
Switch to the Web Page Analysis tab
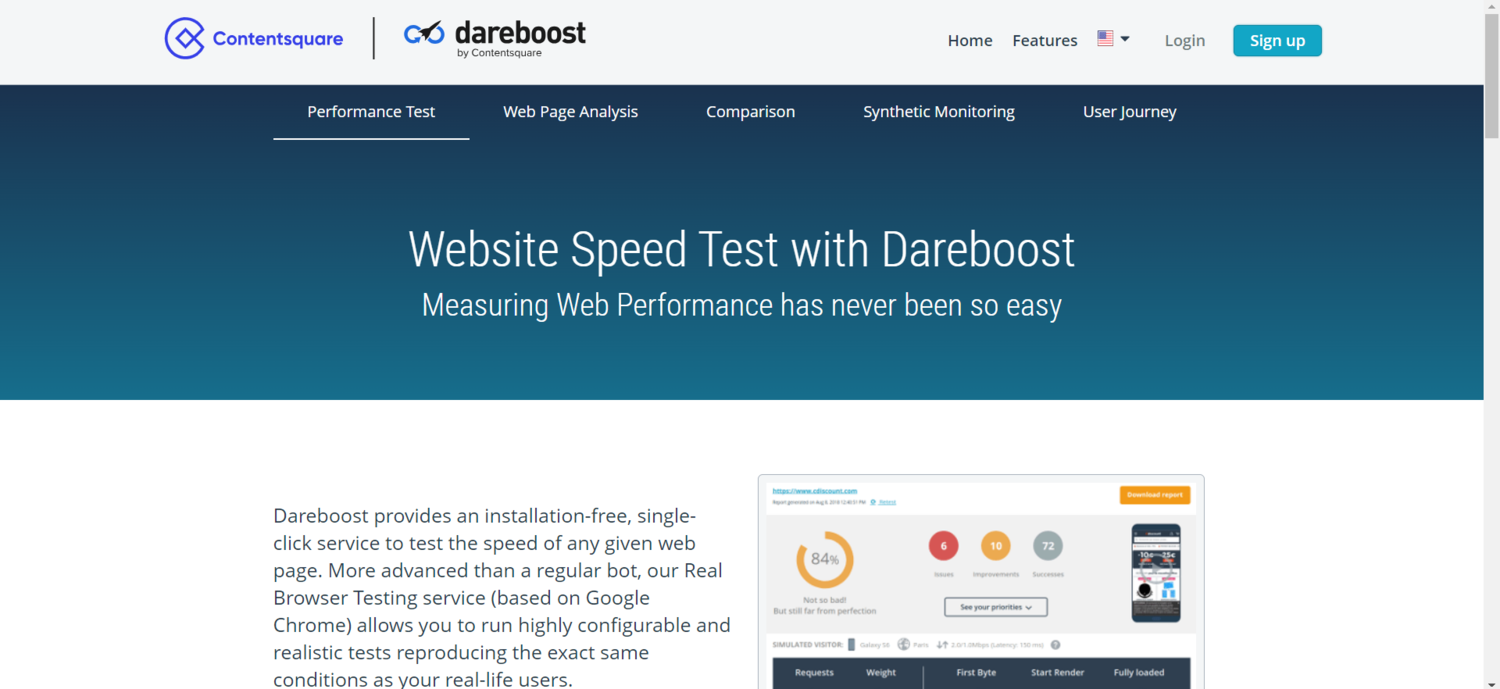pos(570,112)
